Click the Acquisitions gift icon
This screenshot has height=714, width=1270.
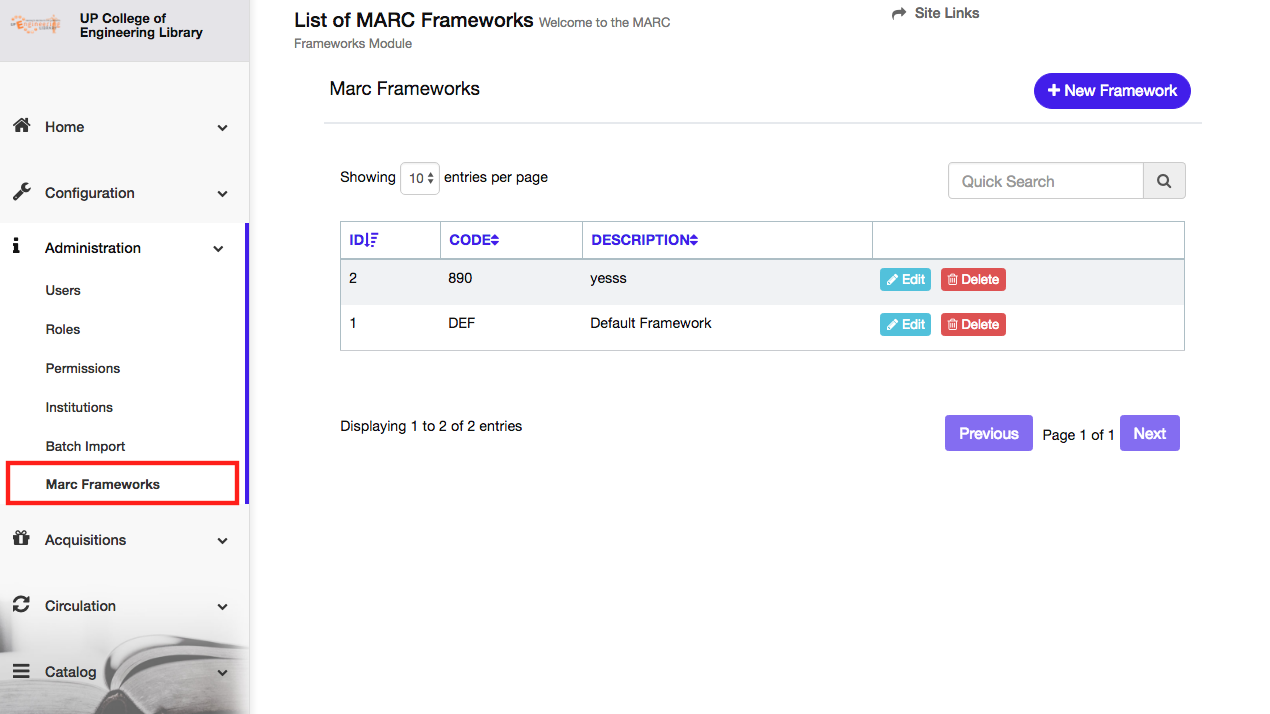coord(21,538)
